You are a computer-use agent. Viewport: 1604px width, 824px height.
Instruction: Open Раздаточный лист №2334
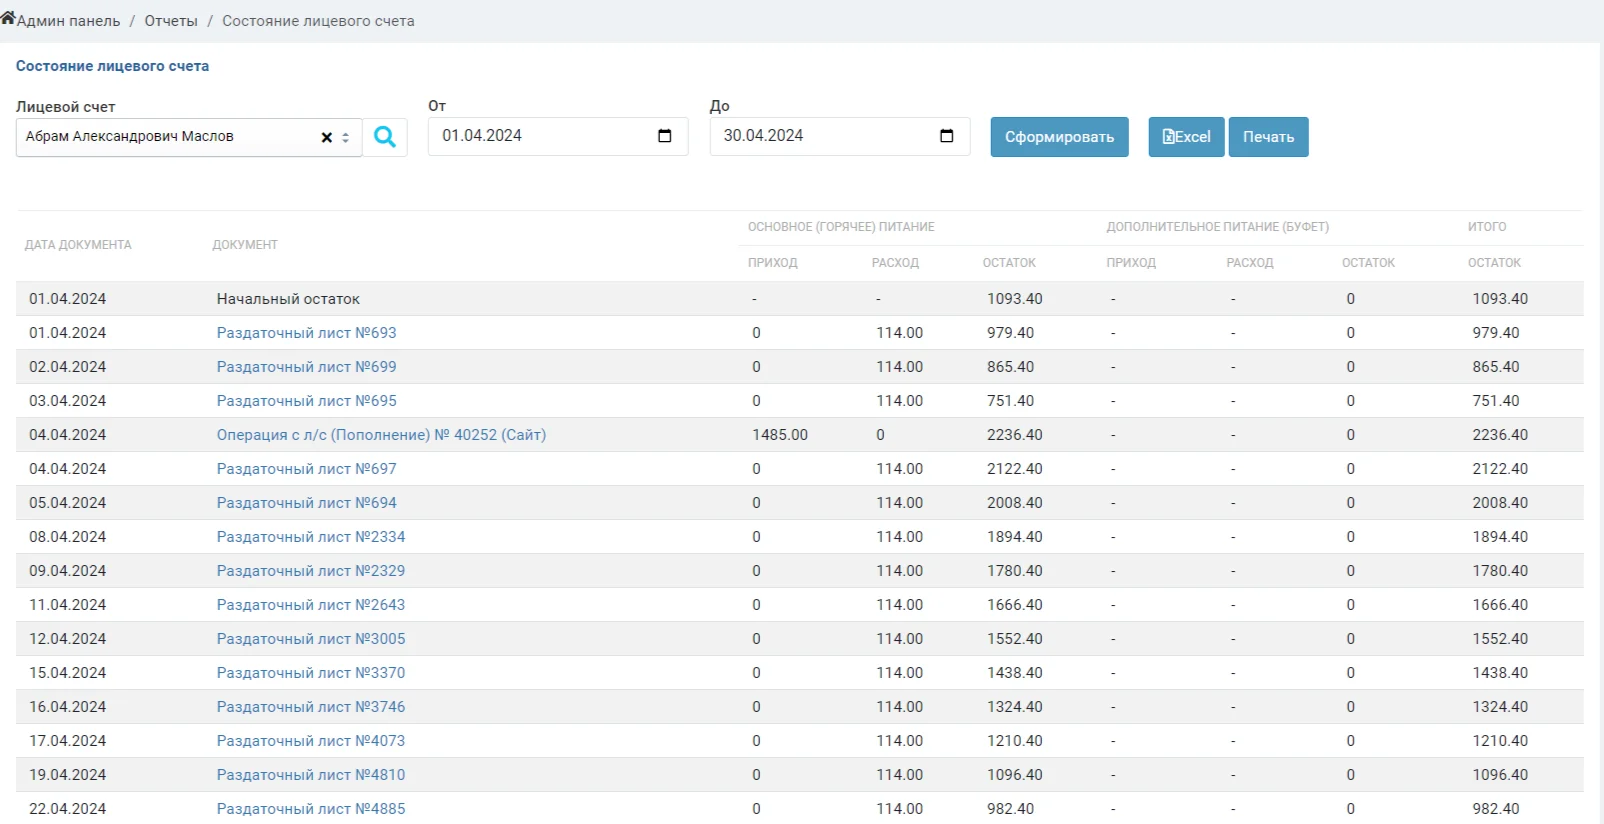pyautogui.click(x=311, y=537)
